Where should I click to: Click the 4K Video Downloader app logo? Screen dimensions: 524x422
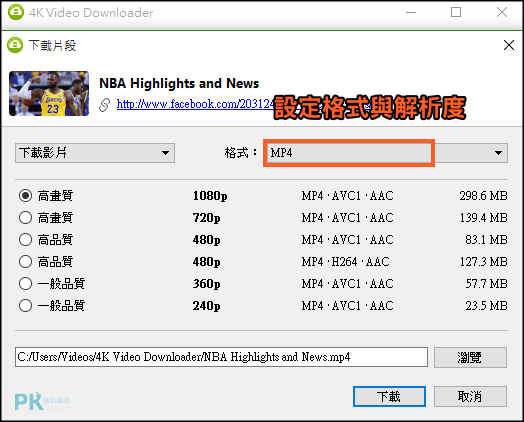pyautogui.click(x=16, y=12)
